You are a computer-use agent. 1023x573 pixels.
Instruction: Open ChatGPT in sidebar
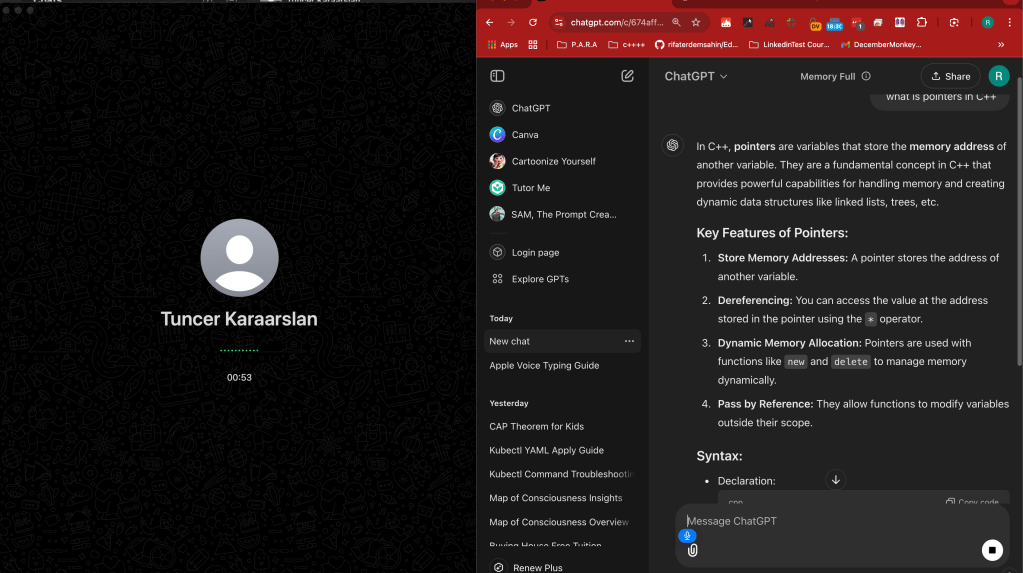point(561,108)
